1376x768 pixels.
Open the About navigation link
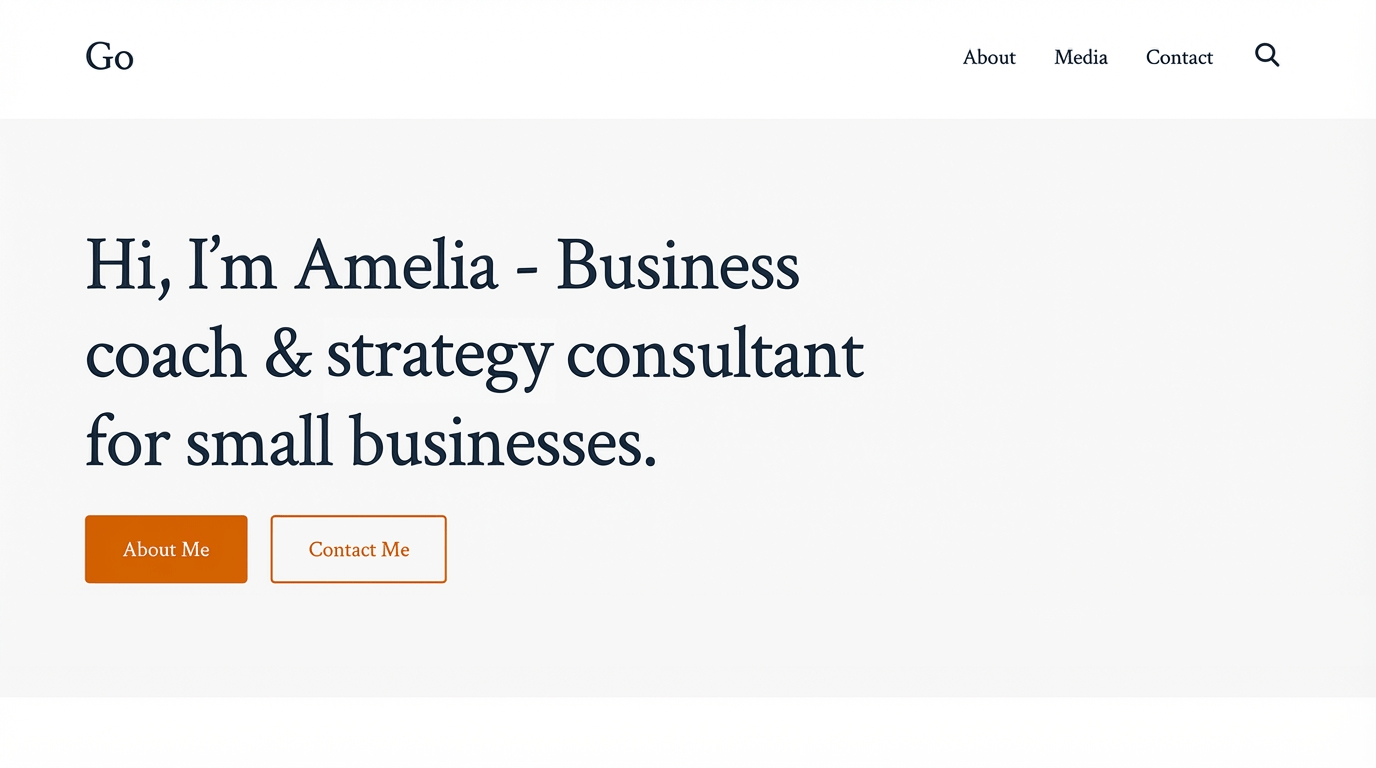point(989,58)
